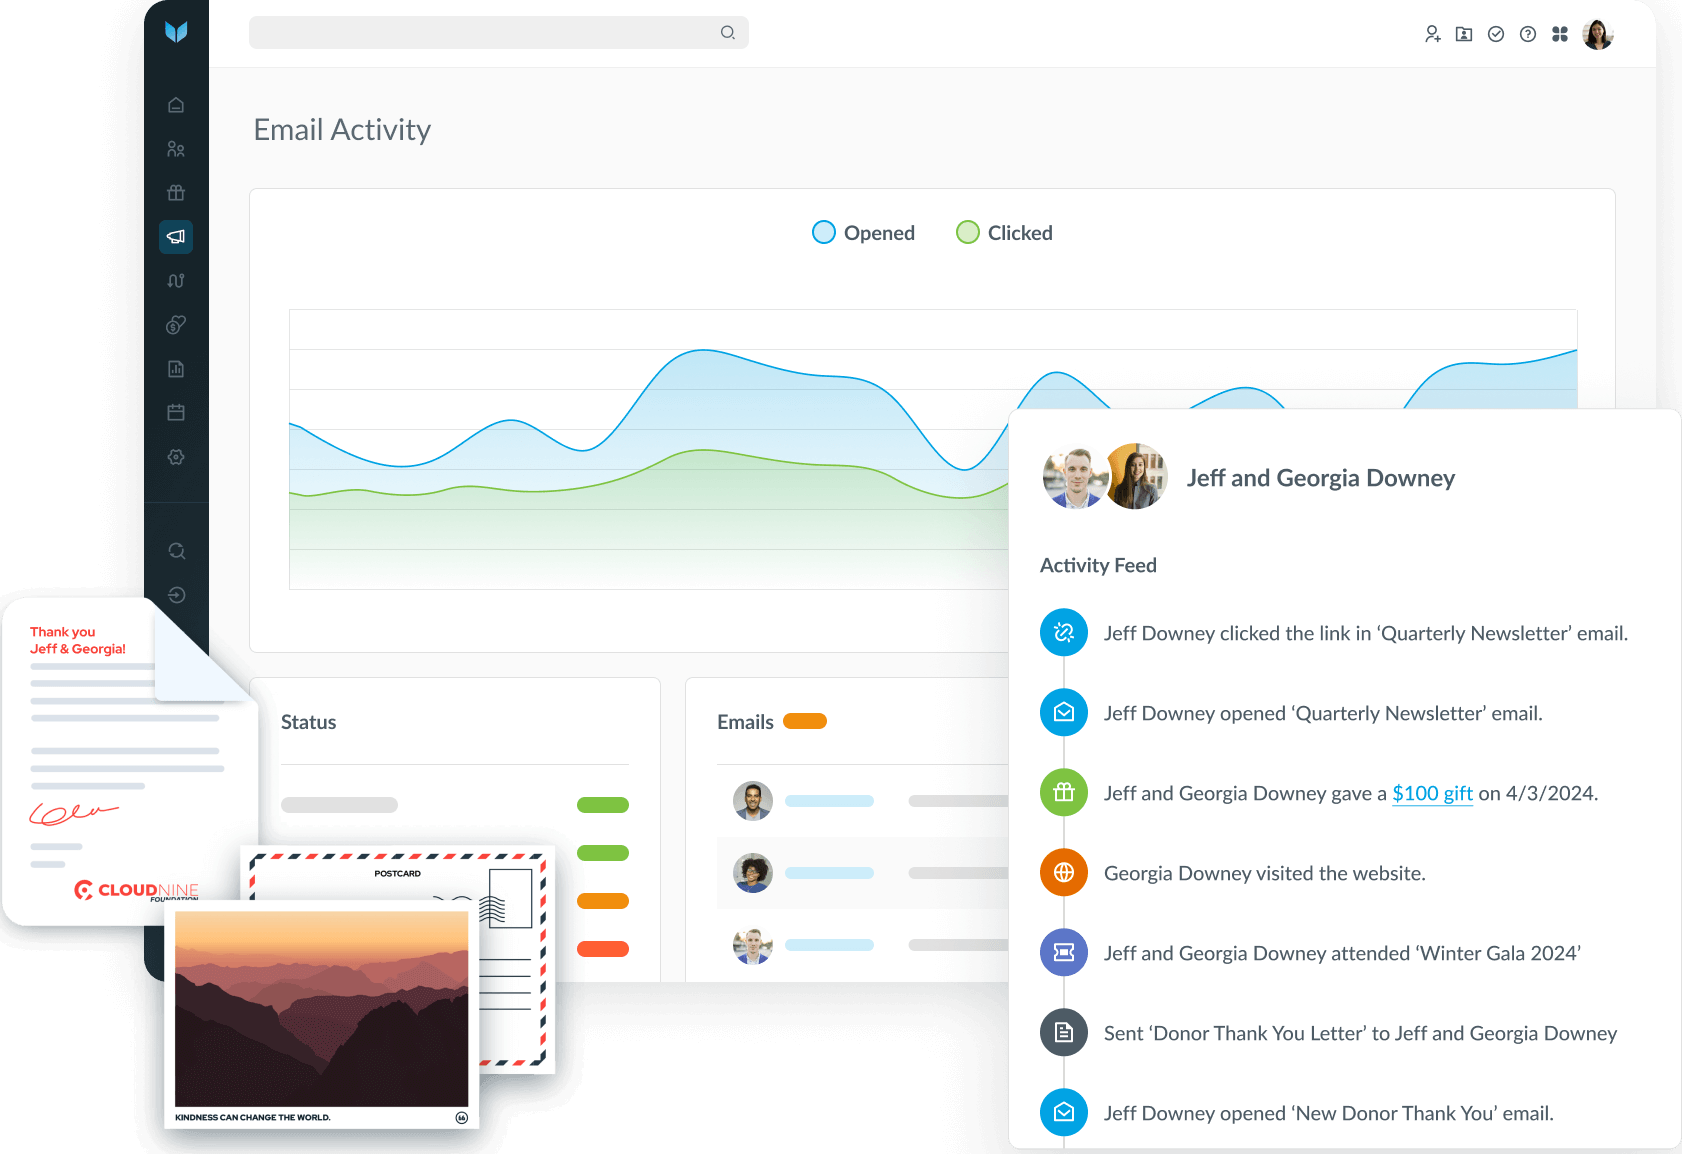Image resolution: width=1682 pixels, height=1154 pixels.
Task: Click the circled checkmark tasks icon
Action: pyautogui.click(x=1495, y=34)
